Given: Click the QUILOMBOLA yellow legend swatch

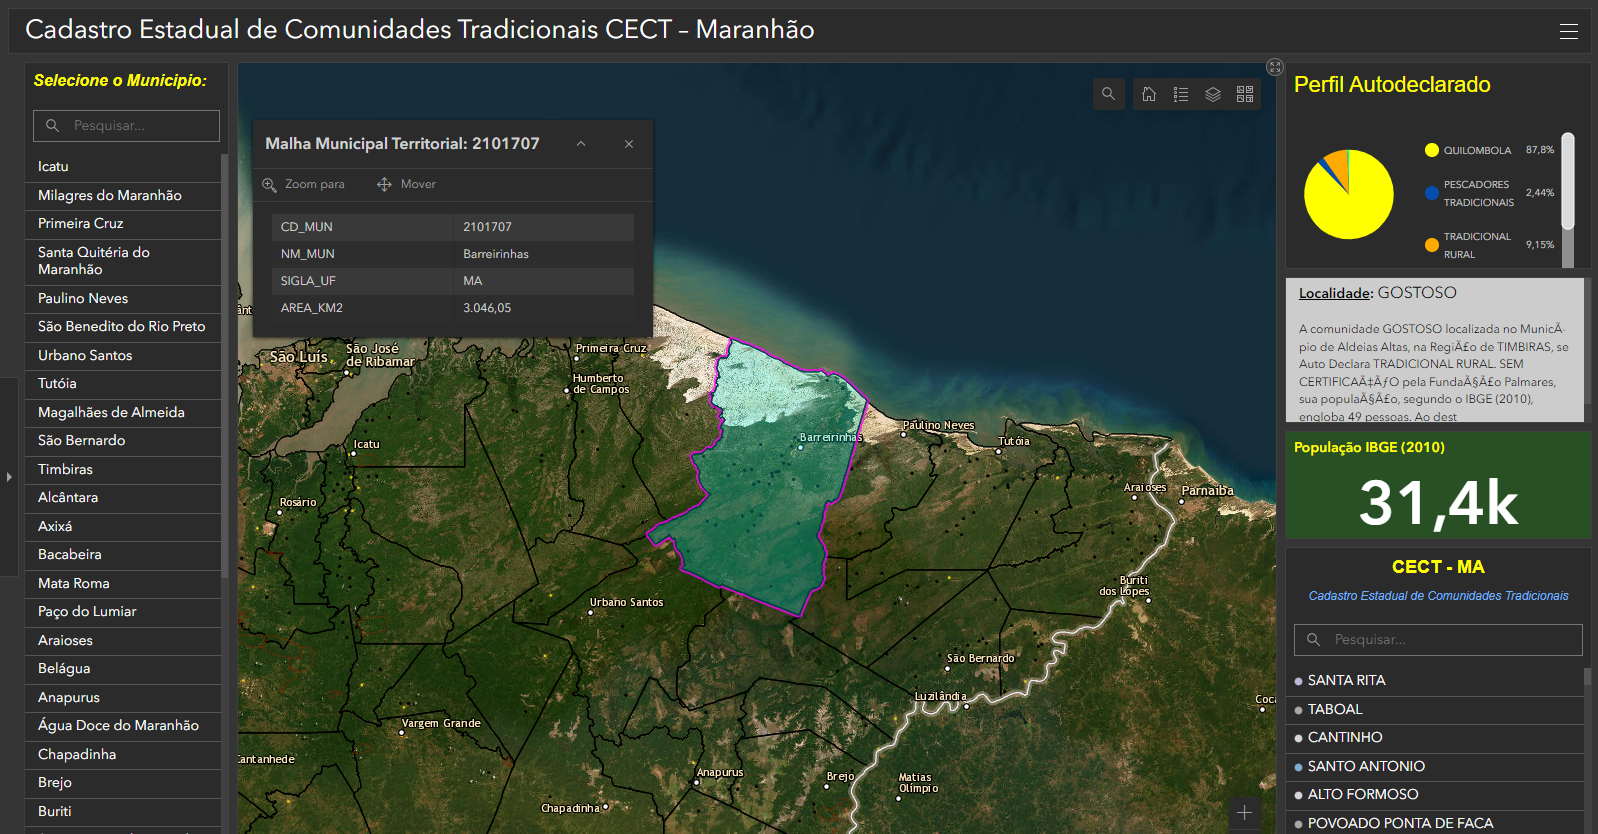Looking at the screenshot, I should point(1432,150).
